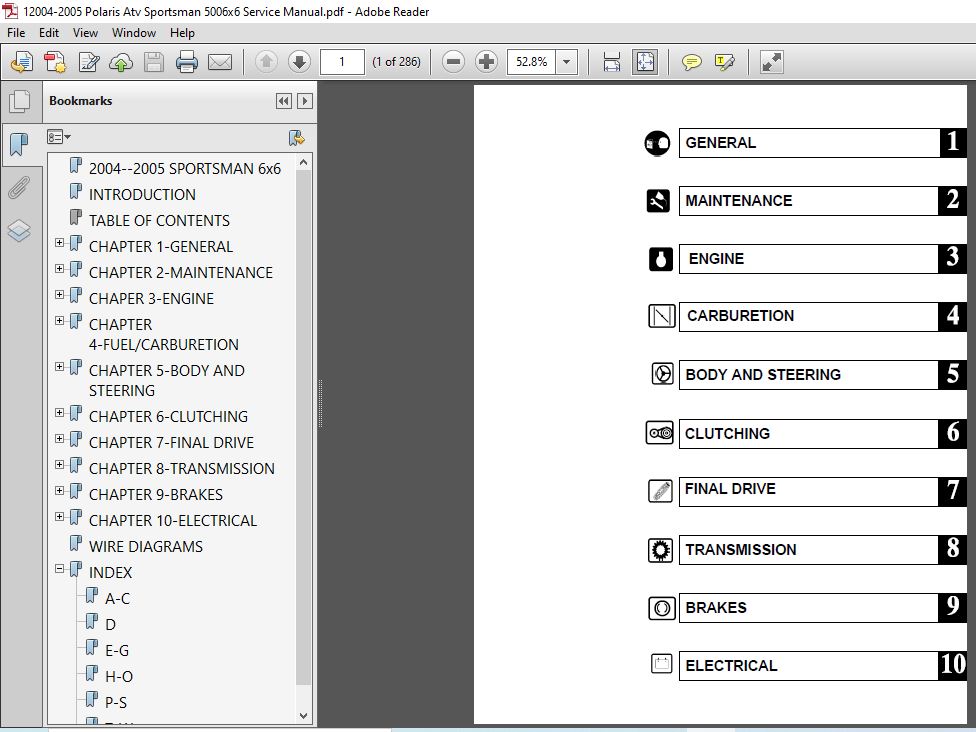The height and width of the screenshot is (732, 976).
Task: Click bookmarks scrollbar up arrow
Action: click(x=303, y=162)
